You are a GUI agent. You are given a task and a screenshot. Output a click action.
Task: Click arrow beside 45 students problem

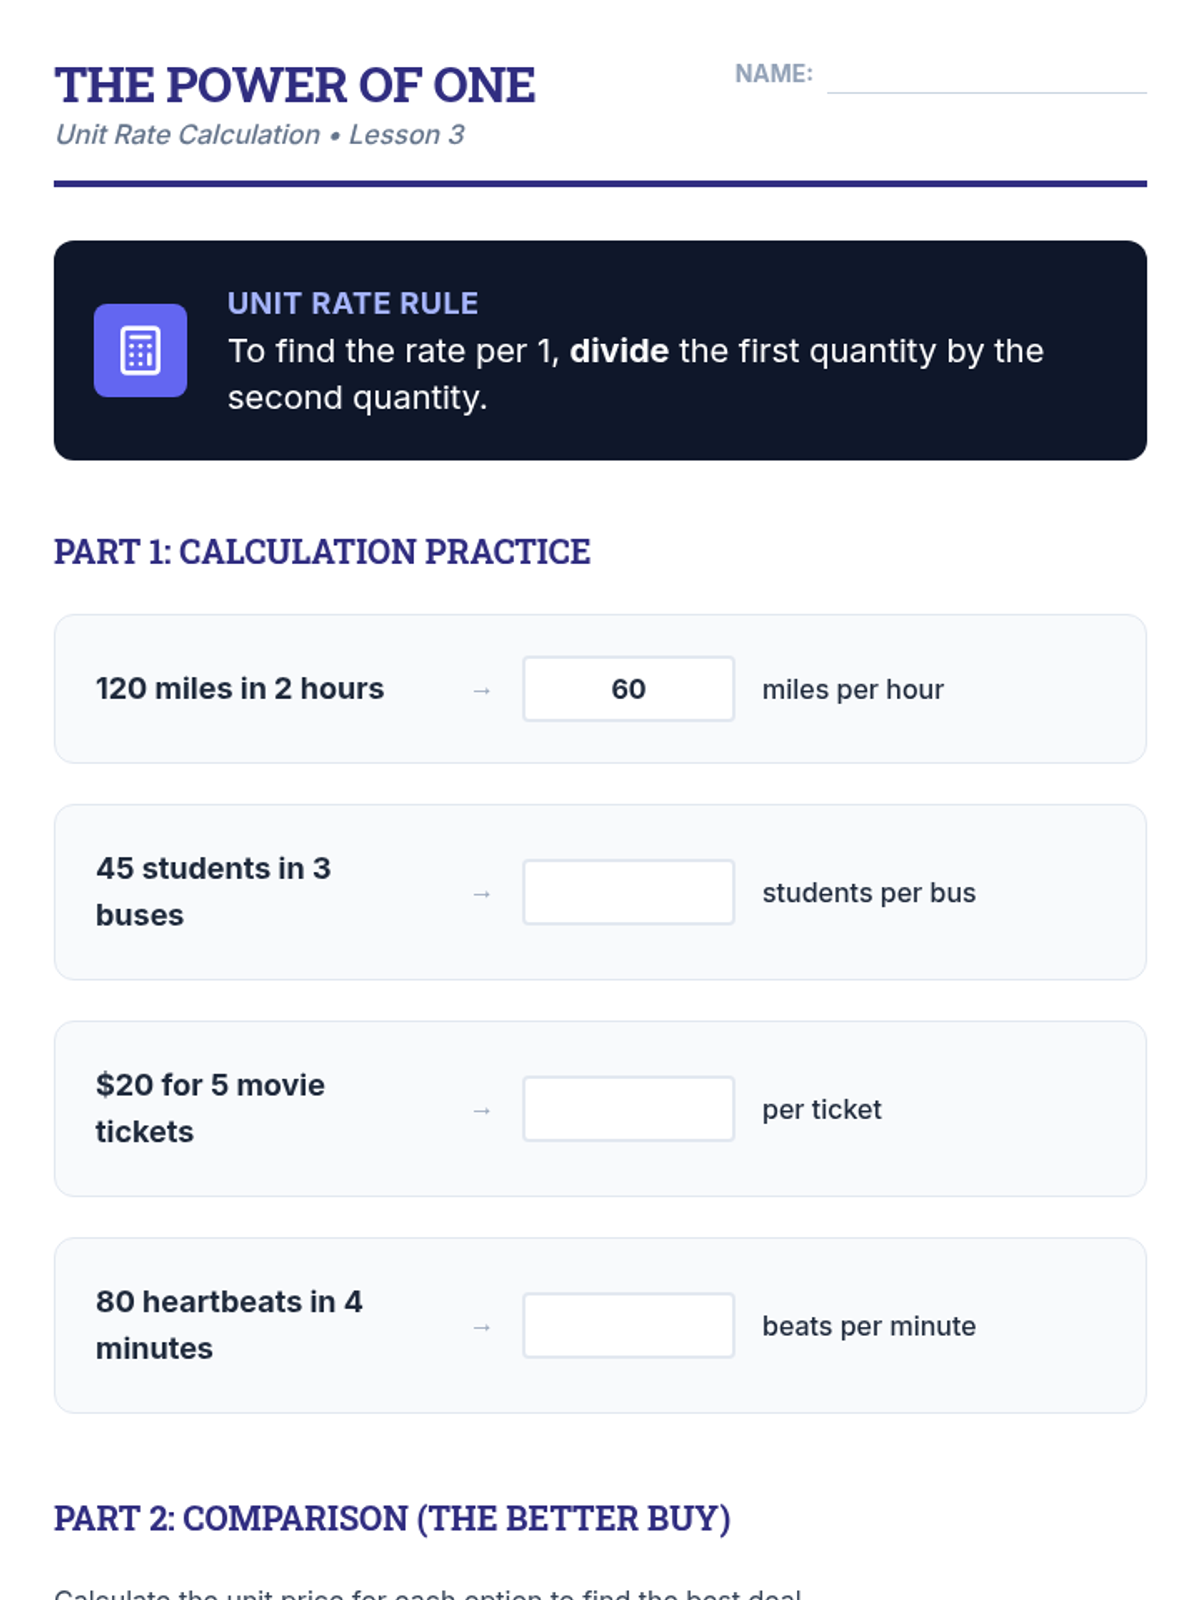[x=482, y=894]
